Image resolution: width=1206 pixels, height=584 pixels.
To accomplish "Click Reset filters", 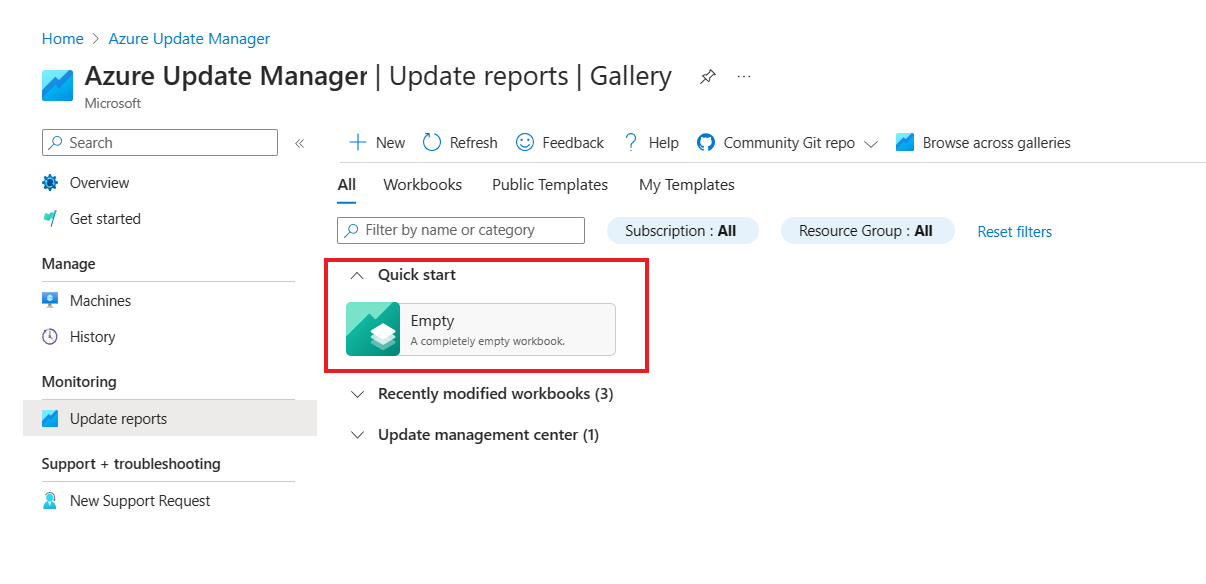I will click(x=1014, y=231).
